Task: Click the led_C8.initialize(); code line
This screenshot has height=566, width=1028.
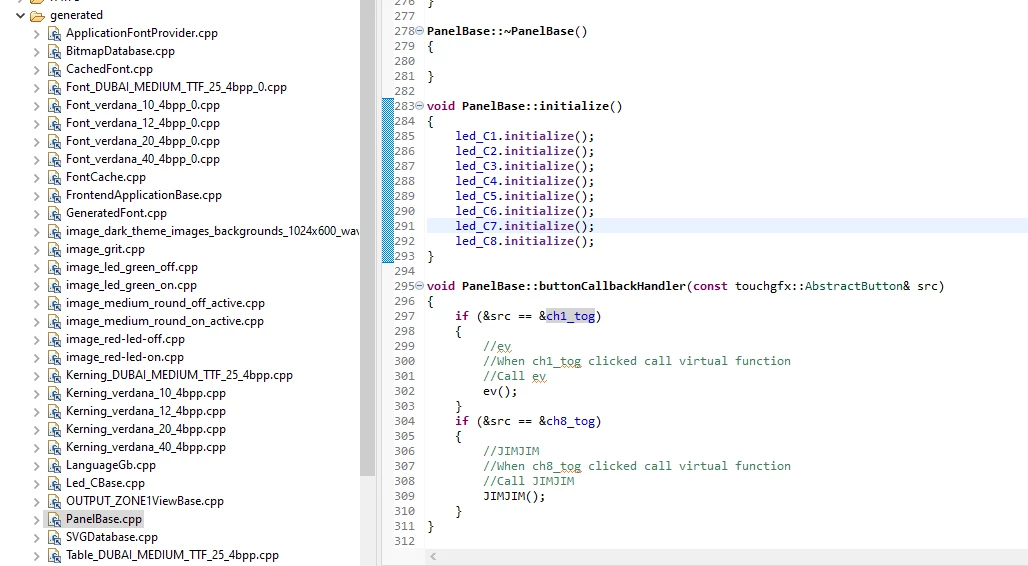Action: (524, 241)
